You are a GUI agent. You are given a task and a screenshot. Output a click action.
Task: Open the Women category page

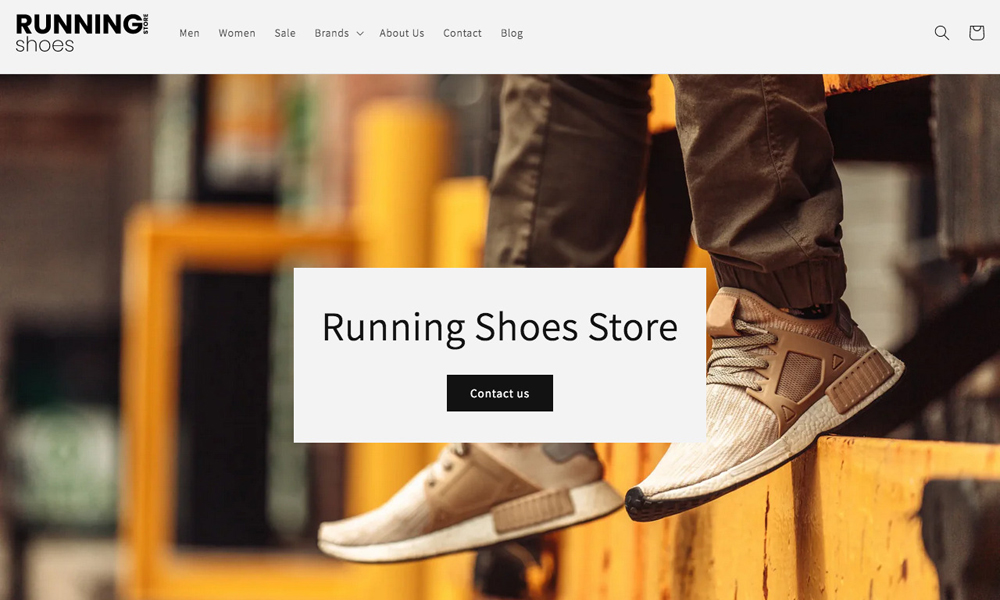coord(237,33)
